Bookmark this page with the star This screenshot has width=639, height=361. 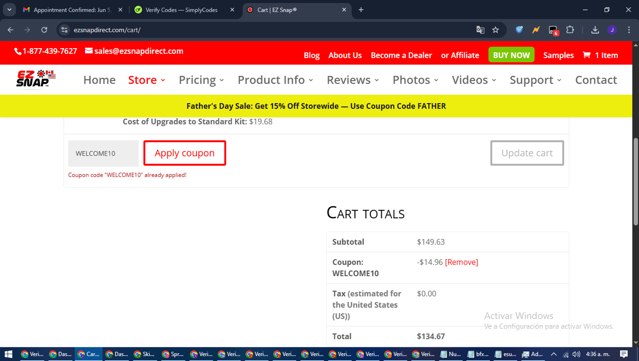(x=496, y=30)
